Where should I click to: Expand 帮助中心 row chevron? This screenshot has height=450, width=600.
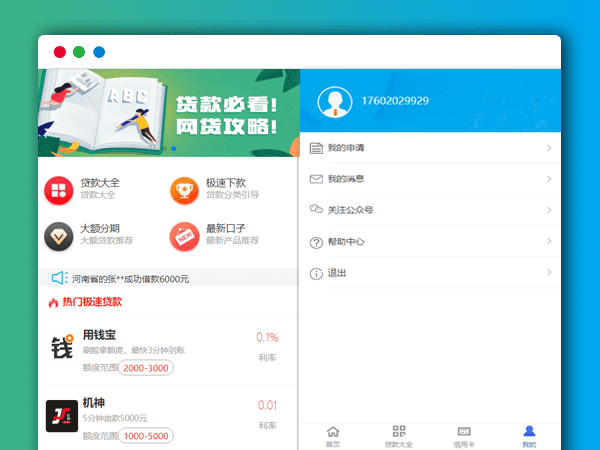(549, 241)
